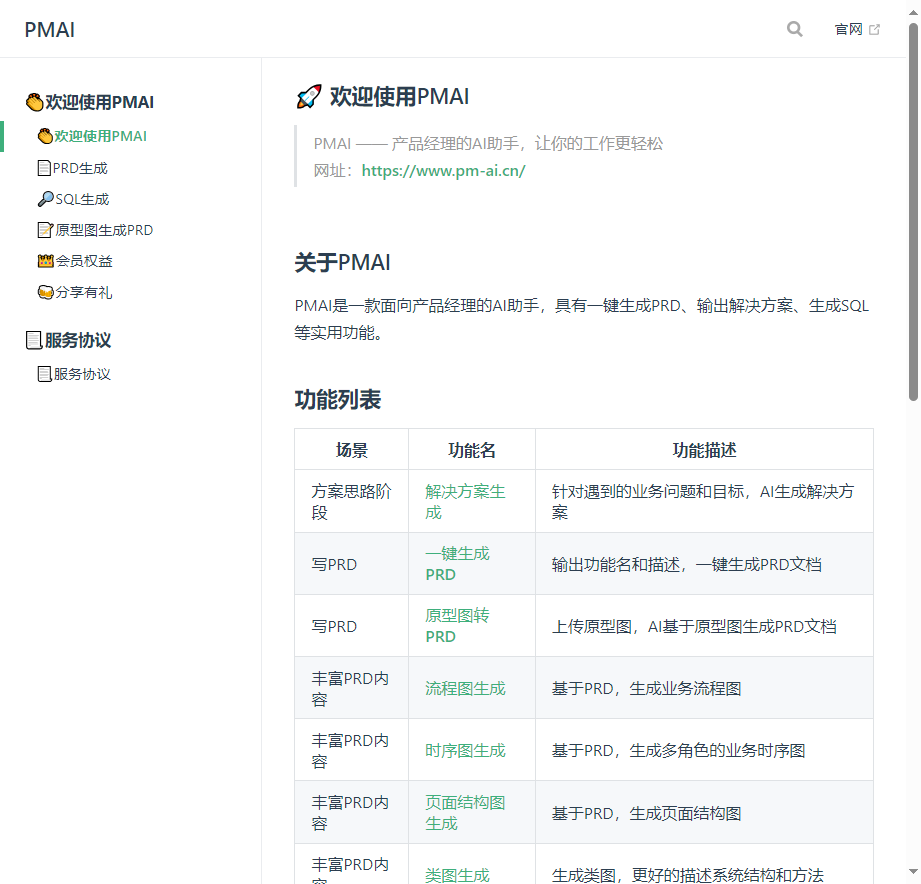Image resolution: width=921 pixels, height=884 pixels.
Task: Open the 分享有礼 sidebar page
Action: tap(75, 293)
